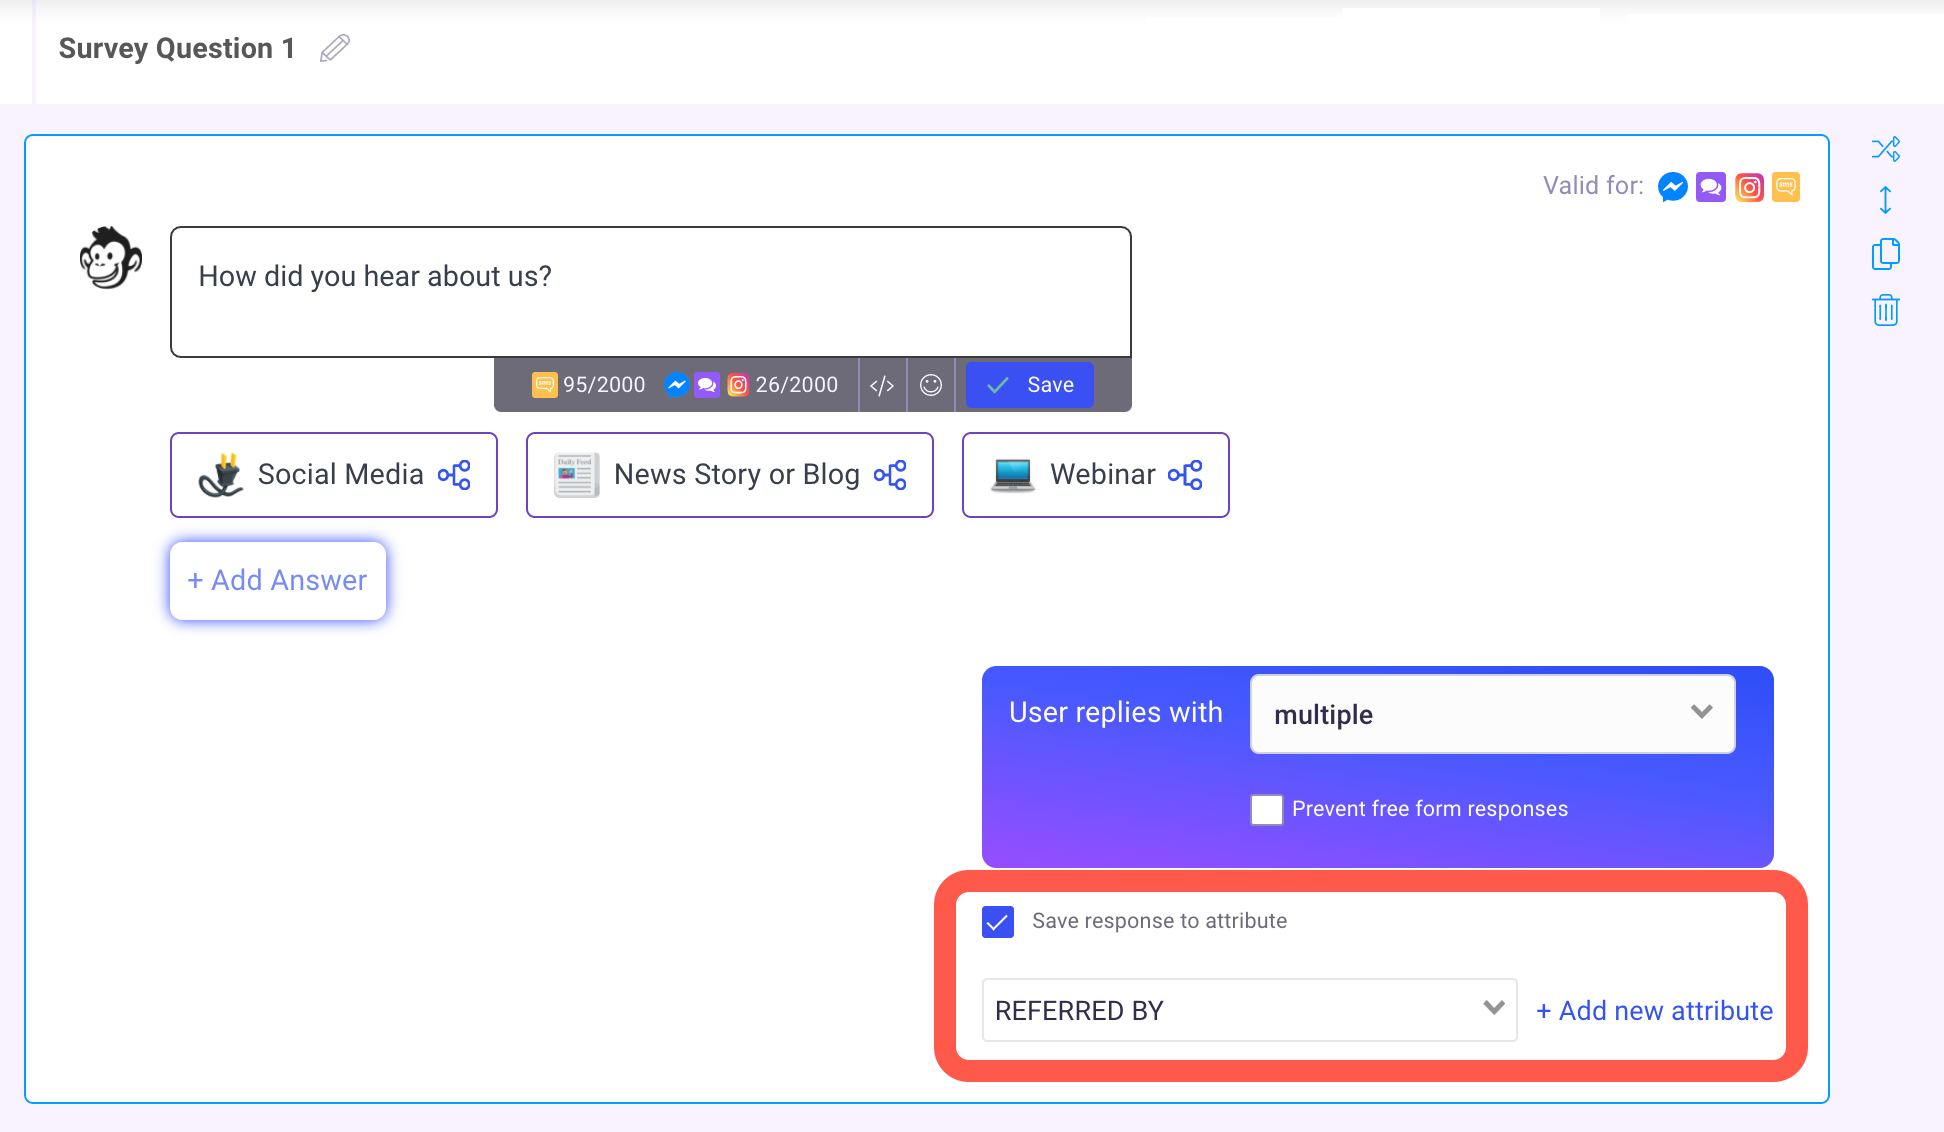
Task: Click Add new attribute link
Action: click(1655, 1011)
